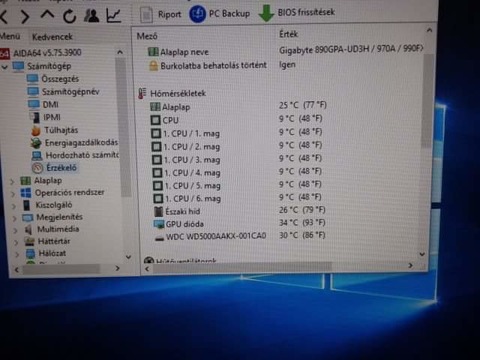Click the Hálózat network icon

coord(31,254)
